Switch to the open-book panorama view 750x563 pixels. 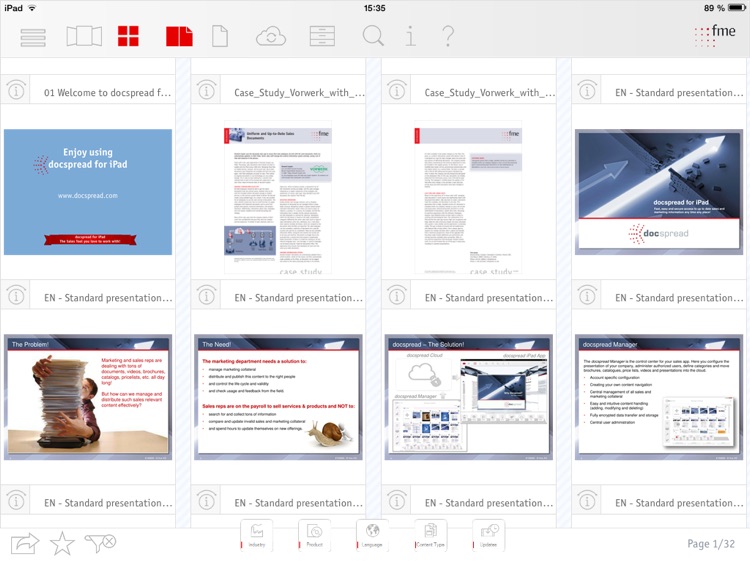tap(84, 36)
